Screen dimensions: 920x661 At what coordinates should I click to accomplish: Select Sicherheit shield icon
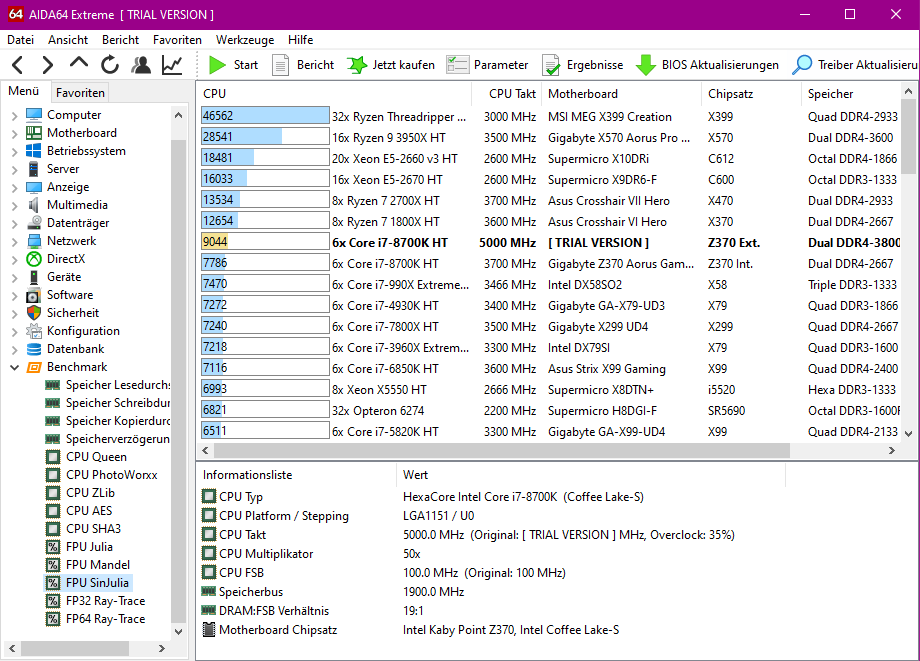click(34, 313)
